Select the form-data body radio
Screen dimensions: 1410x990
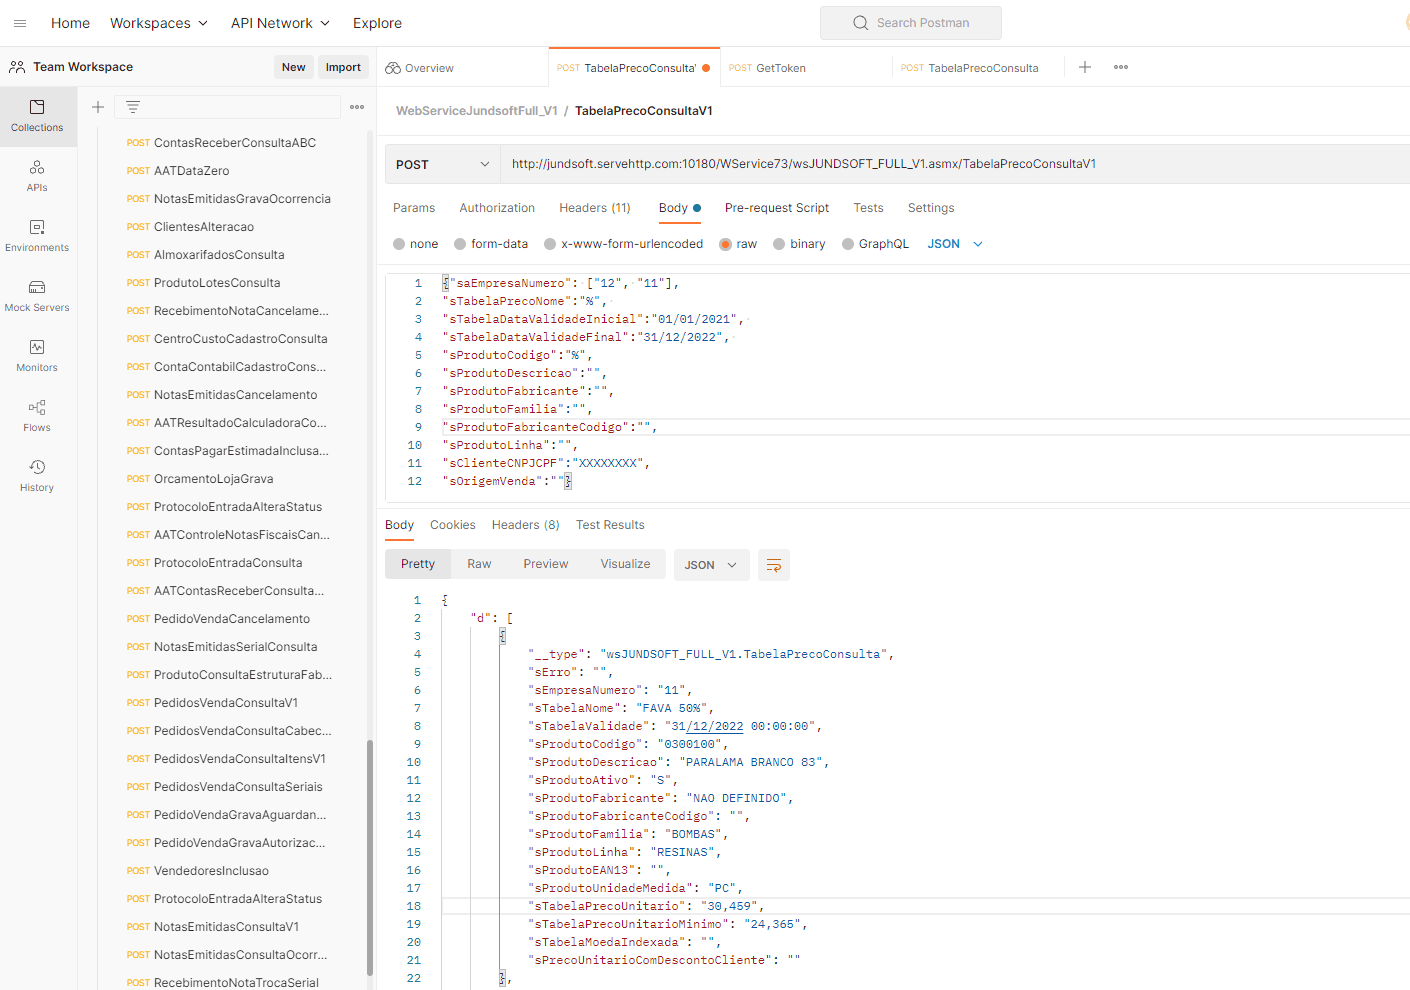(460, 244)
